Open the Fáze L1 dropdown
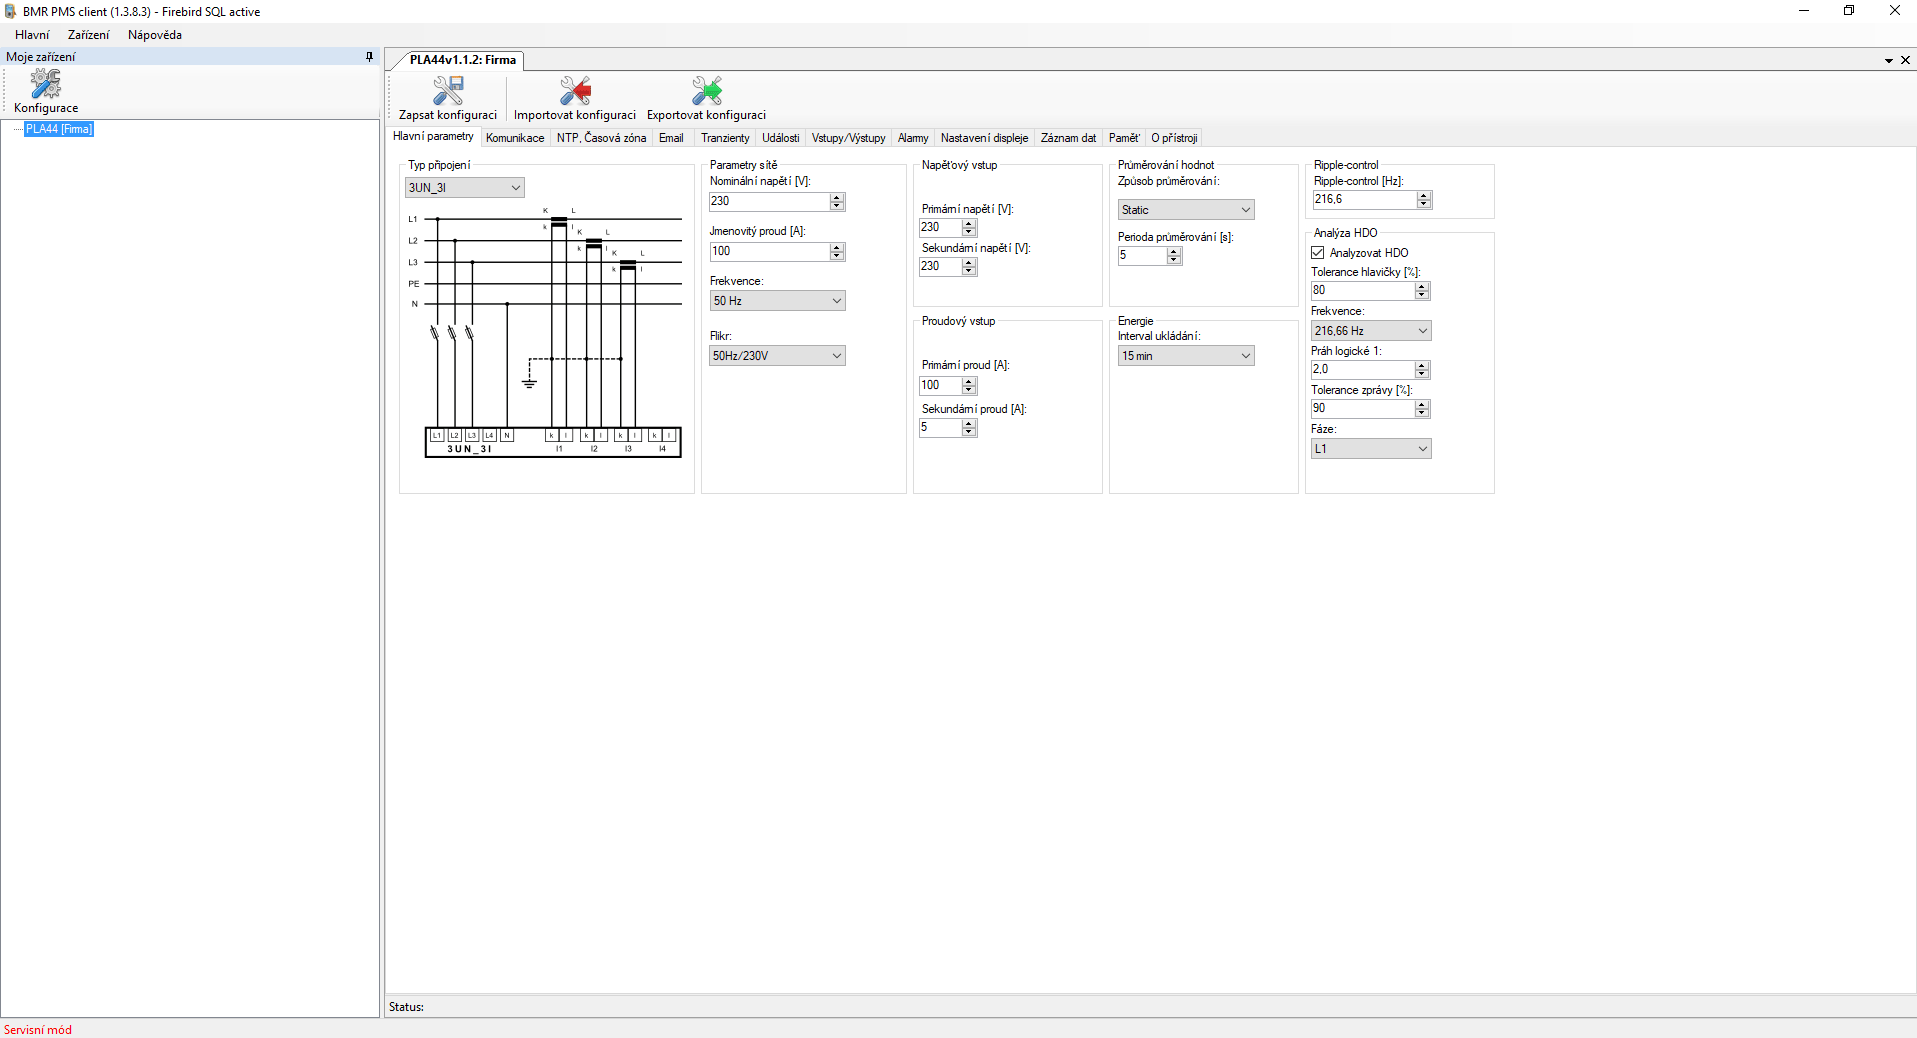The image size is (1917, 1038). [1371, 449]
